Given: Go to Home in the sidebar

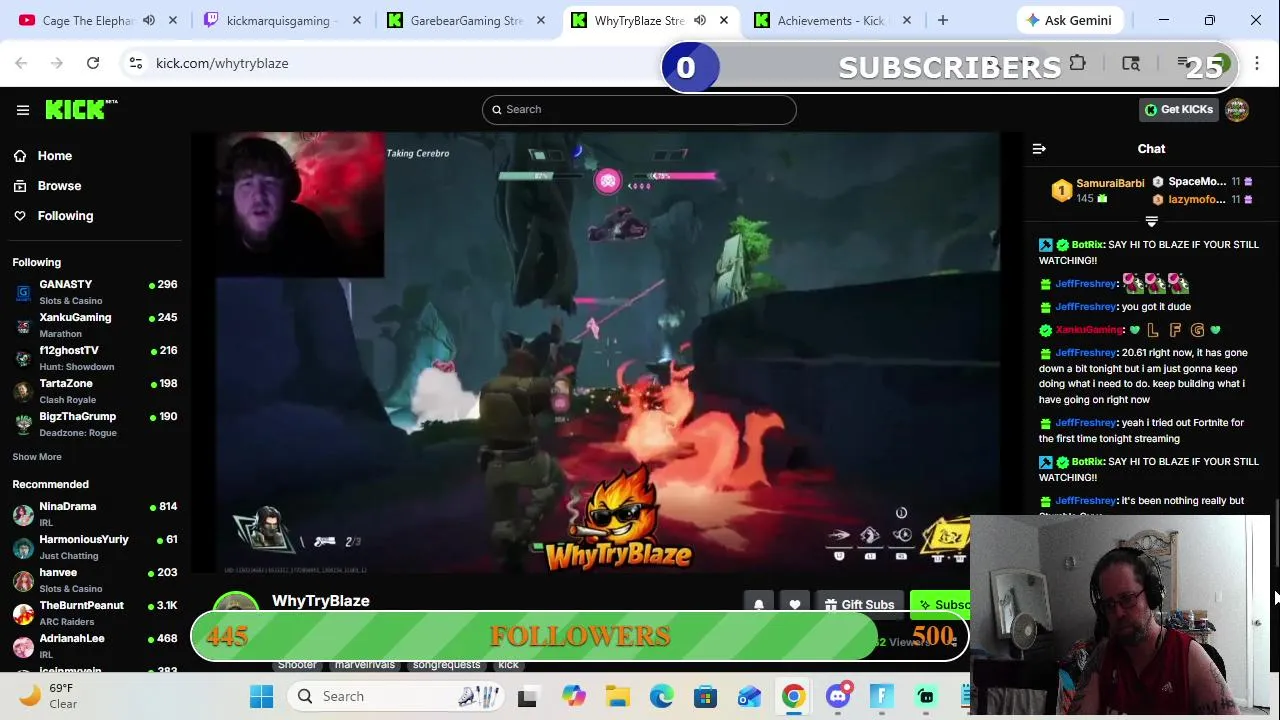Looking at the screenshot, I should tap(55, 156).
